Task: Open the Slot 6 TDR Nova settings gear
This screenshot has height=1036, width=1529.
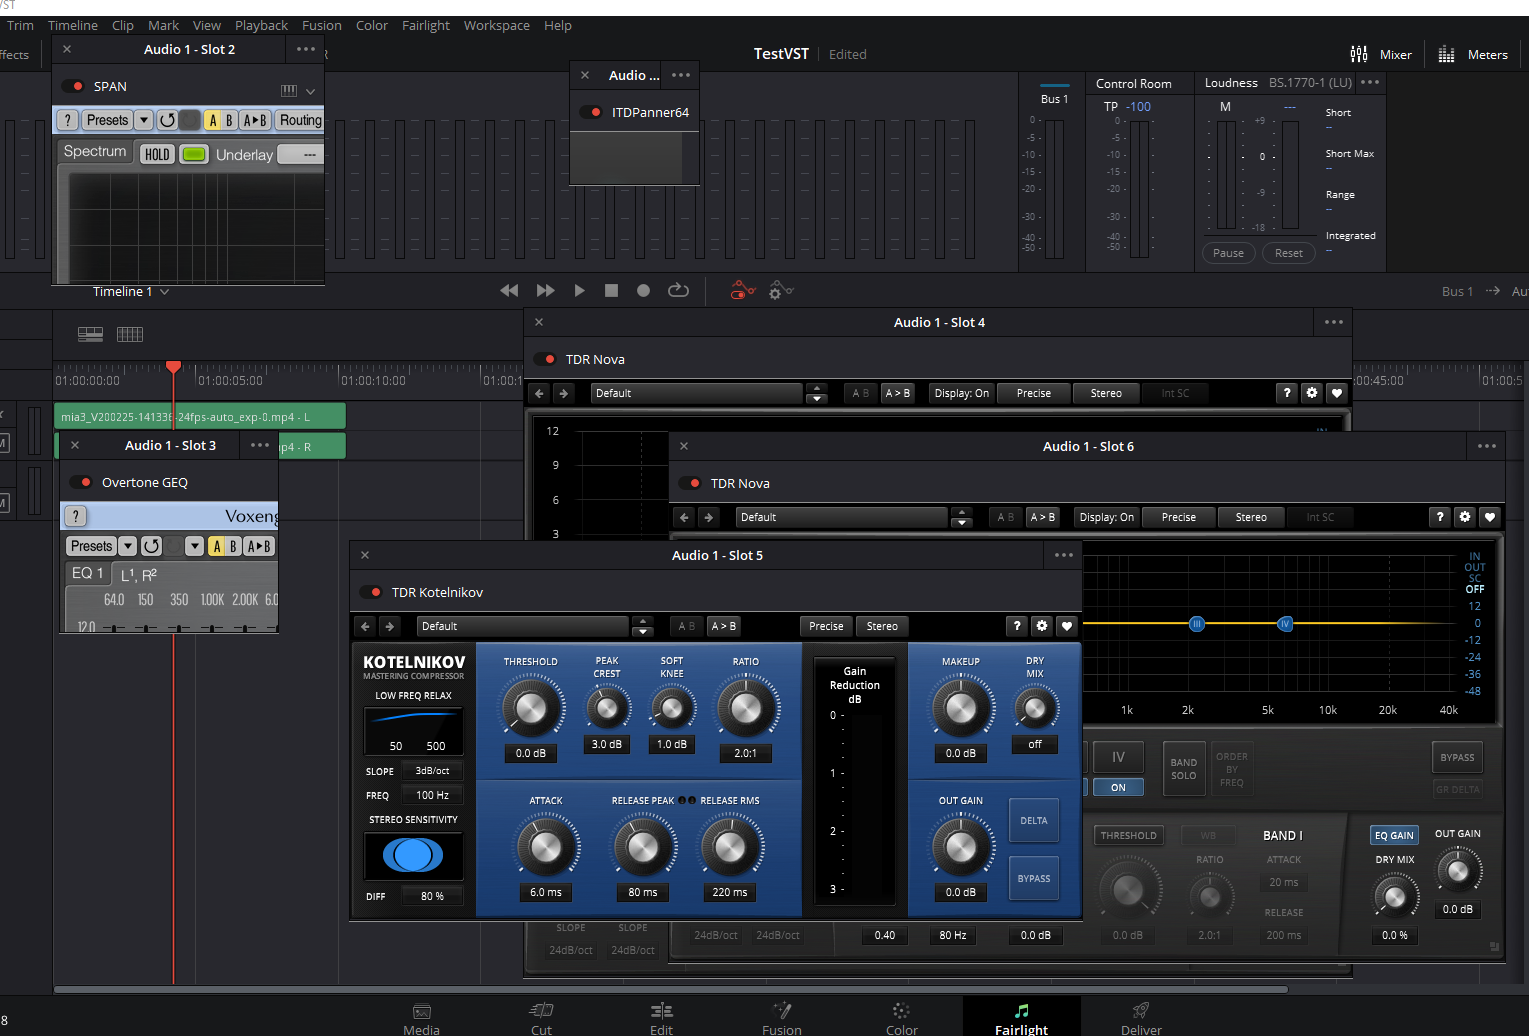Action: point(1465,517)
